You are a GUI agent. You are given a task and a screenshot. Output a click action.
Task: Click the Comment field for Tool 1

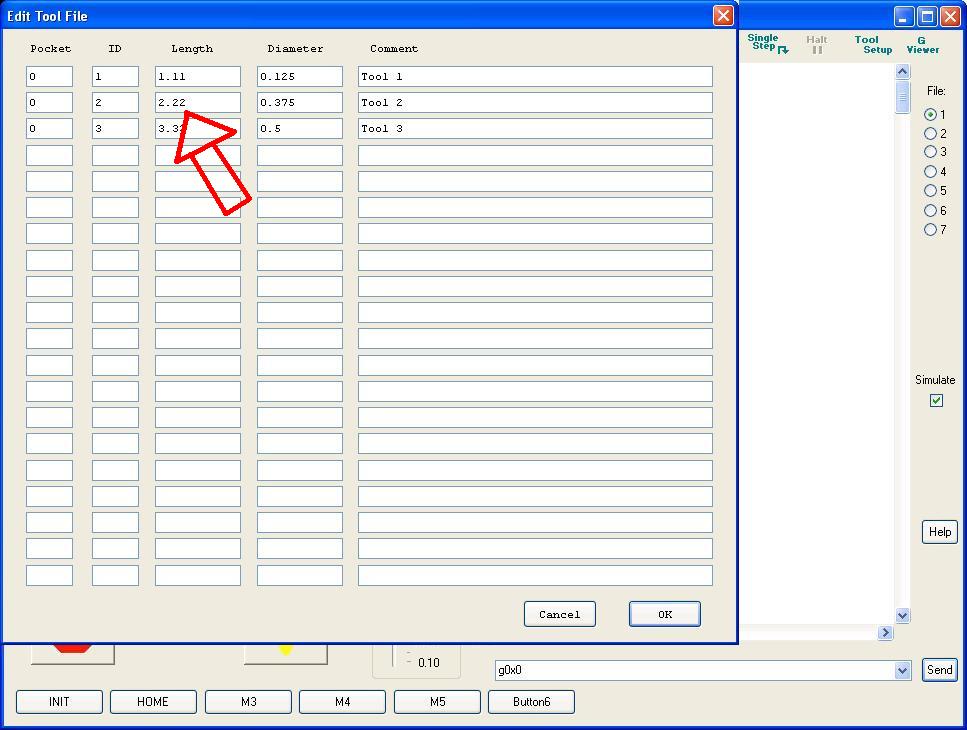[535, 77]
